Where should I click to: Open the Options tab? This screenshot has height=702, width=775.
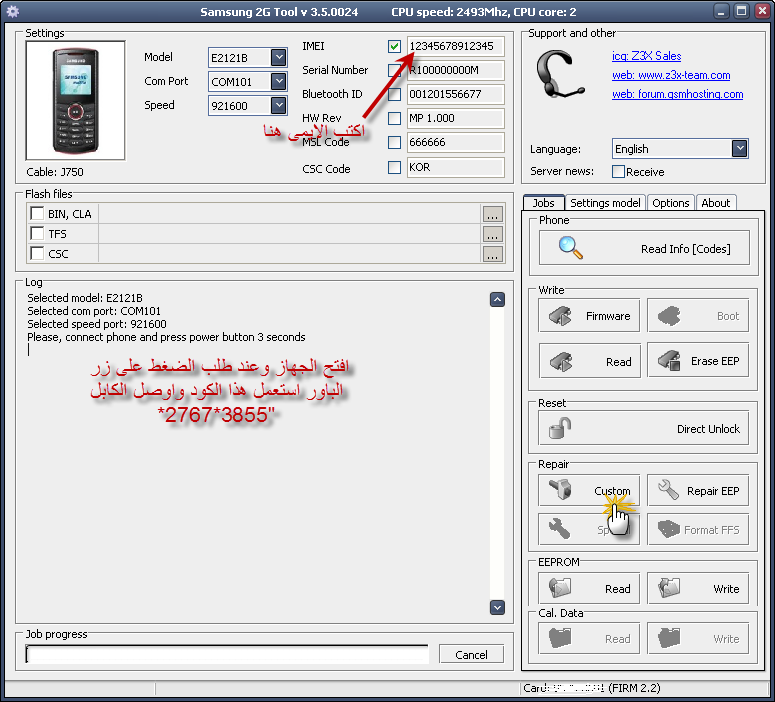coord(670,203)
